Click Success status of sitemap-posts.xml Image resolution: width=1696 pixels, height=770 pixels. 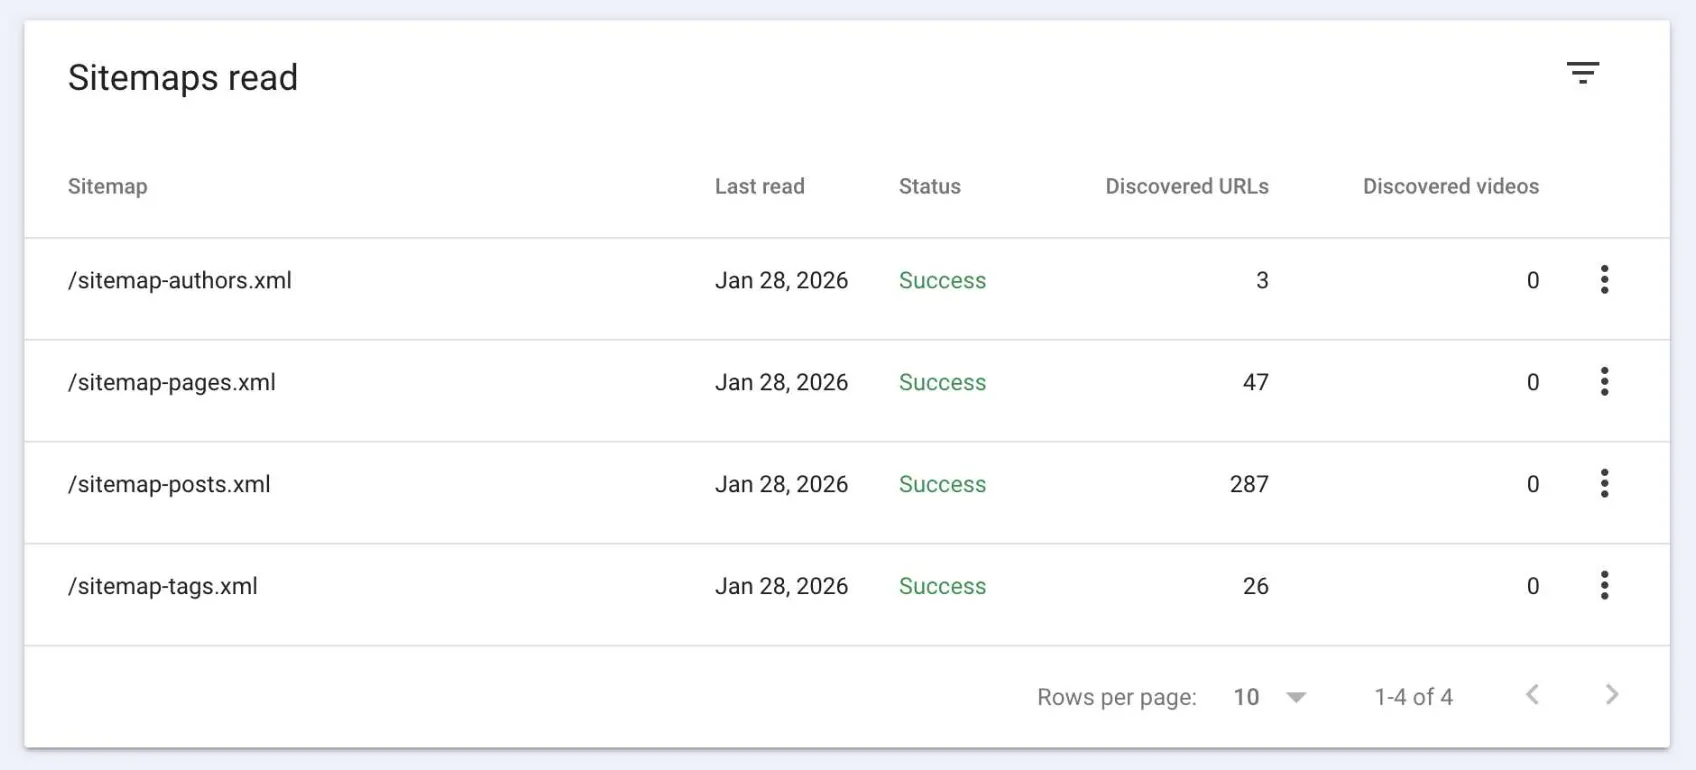[x=942, y=485]
